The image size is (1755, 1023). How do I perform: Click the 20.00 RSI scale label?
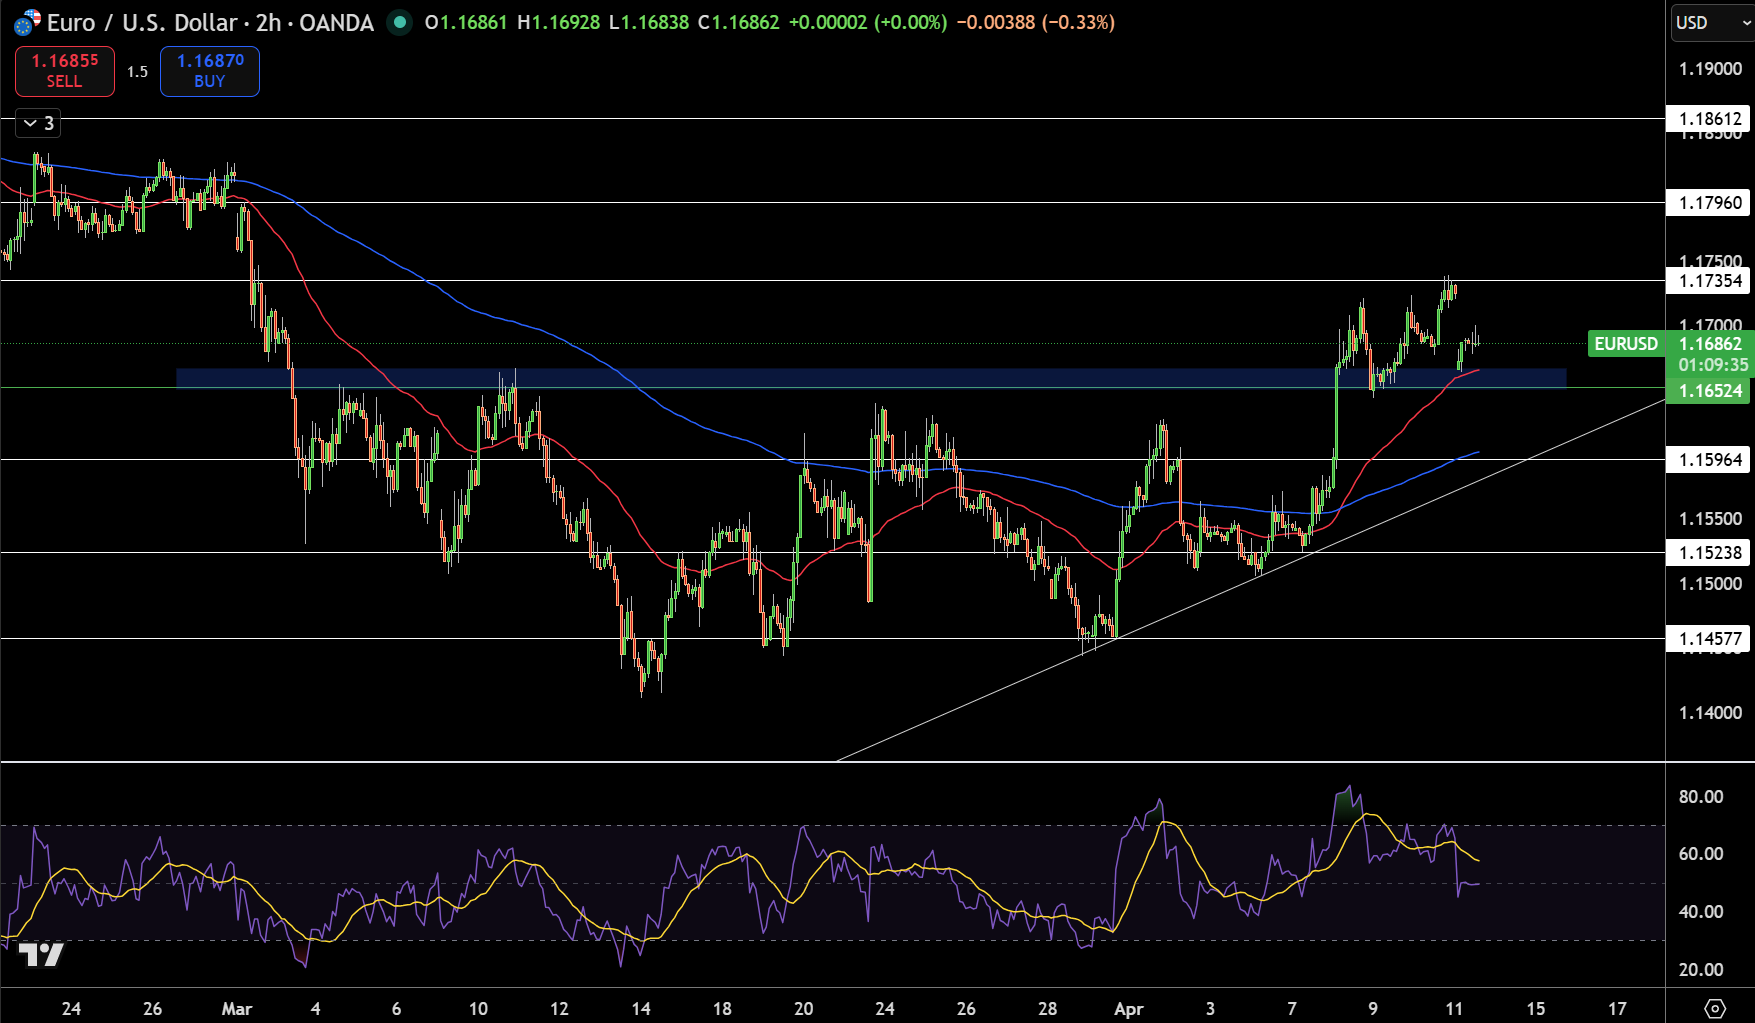1700,970
